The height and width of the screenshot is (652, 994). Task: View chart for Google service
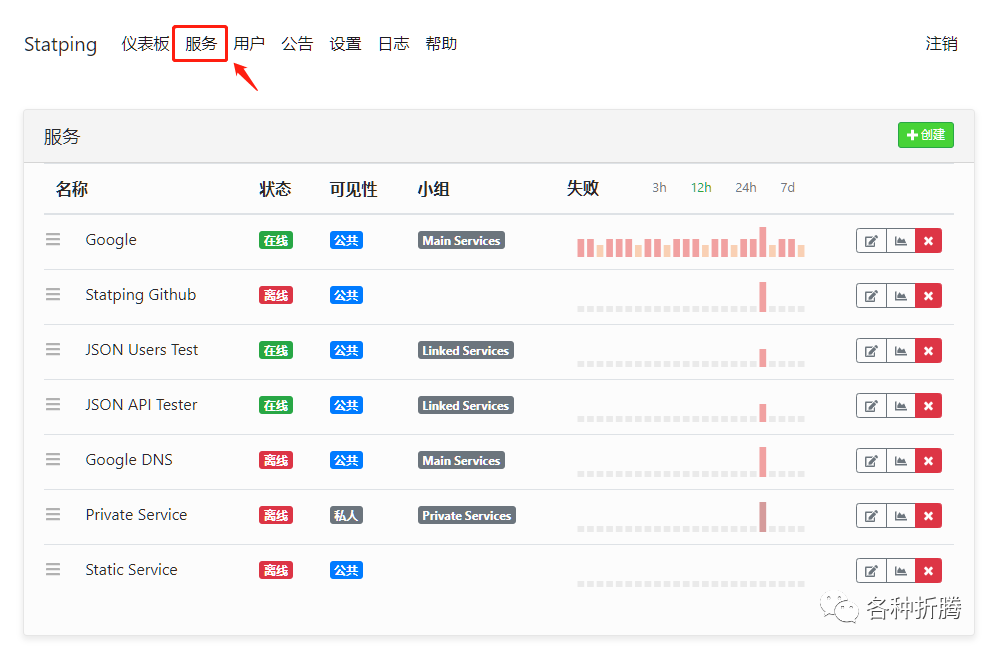click(901, 241)
